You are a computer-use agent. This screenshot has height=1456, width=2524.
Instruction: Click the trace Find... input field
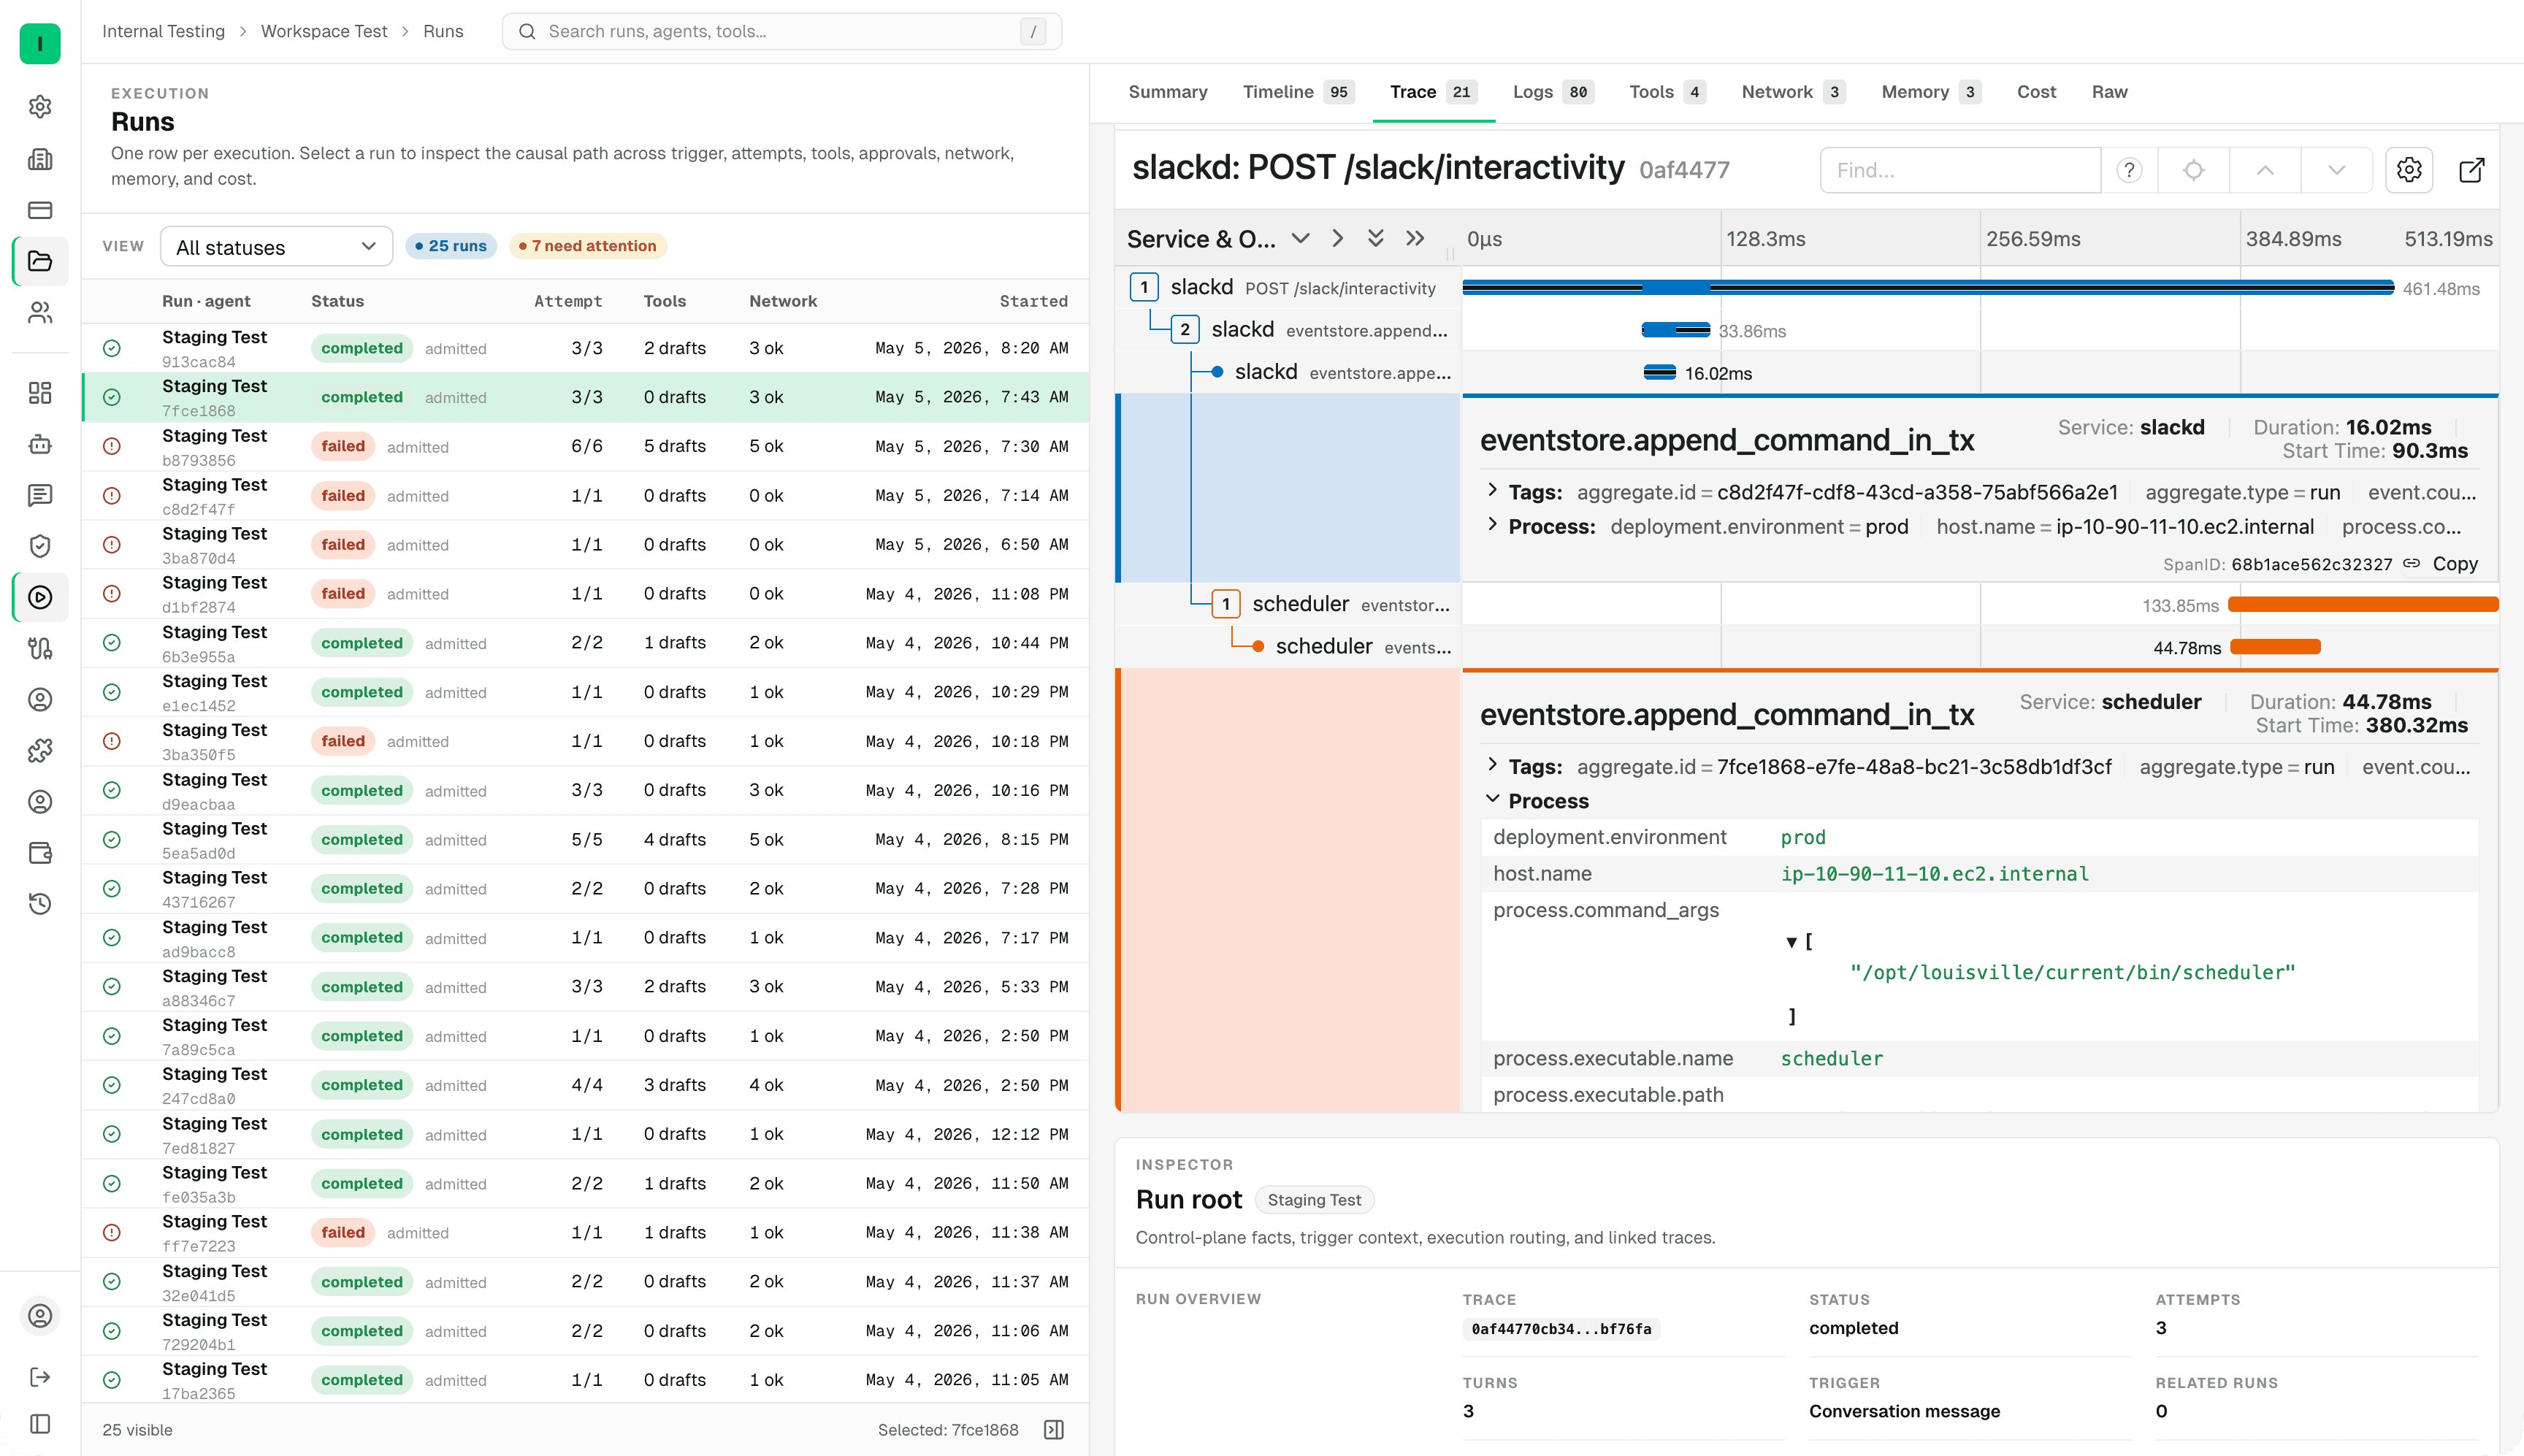pos(1960,170)
